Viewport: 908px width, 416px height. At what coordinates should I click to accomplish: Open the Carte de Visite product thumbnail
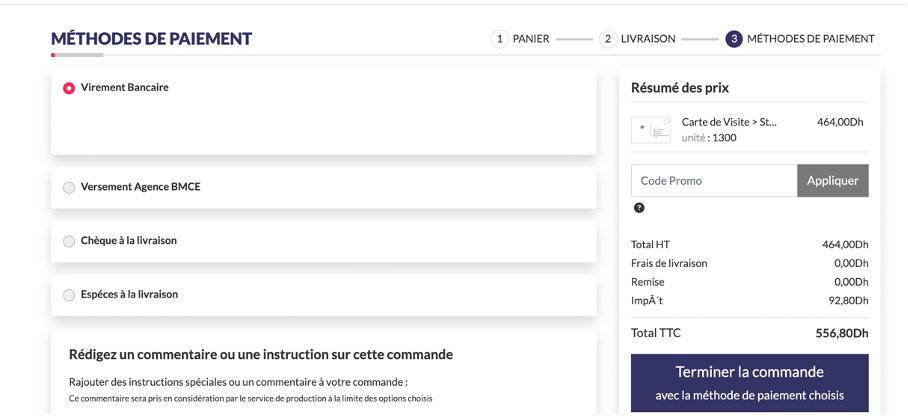coord(651,130)
